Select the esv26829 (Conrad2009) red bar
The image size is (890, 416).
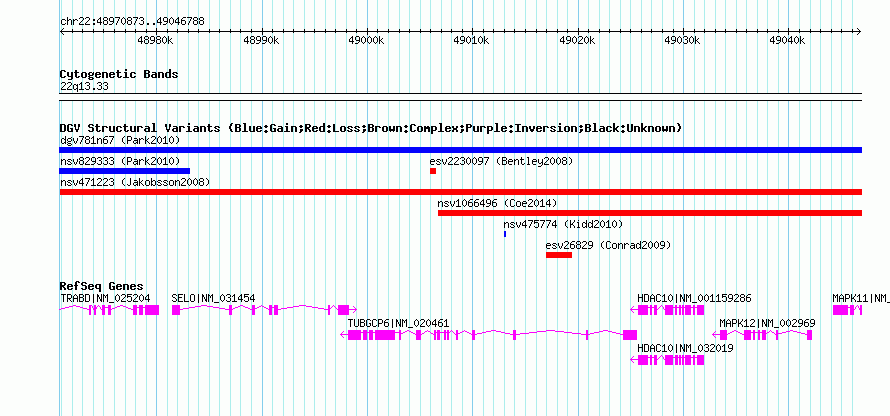click(x=559, y=255)
